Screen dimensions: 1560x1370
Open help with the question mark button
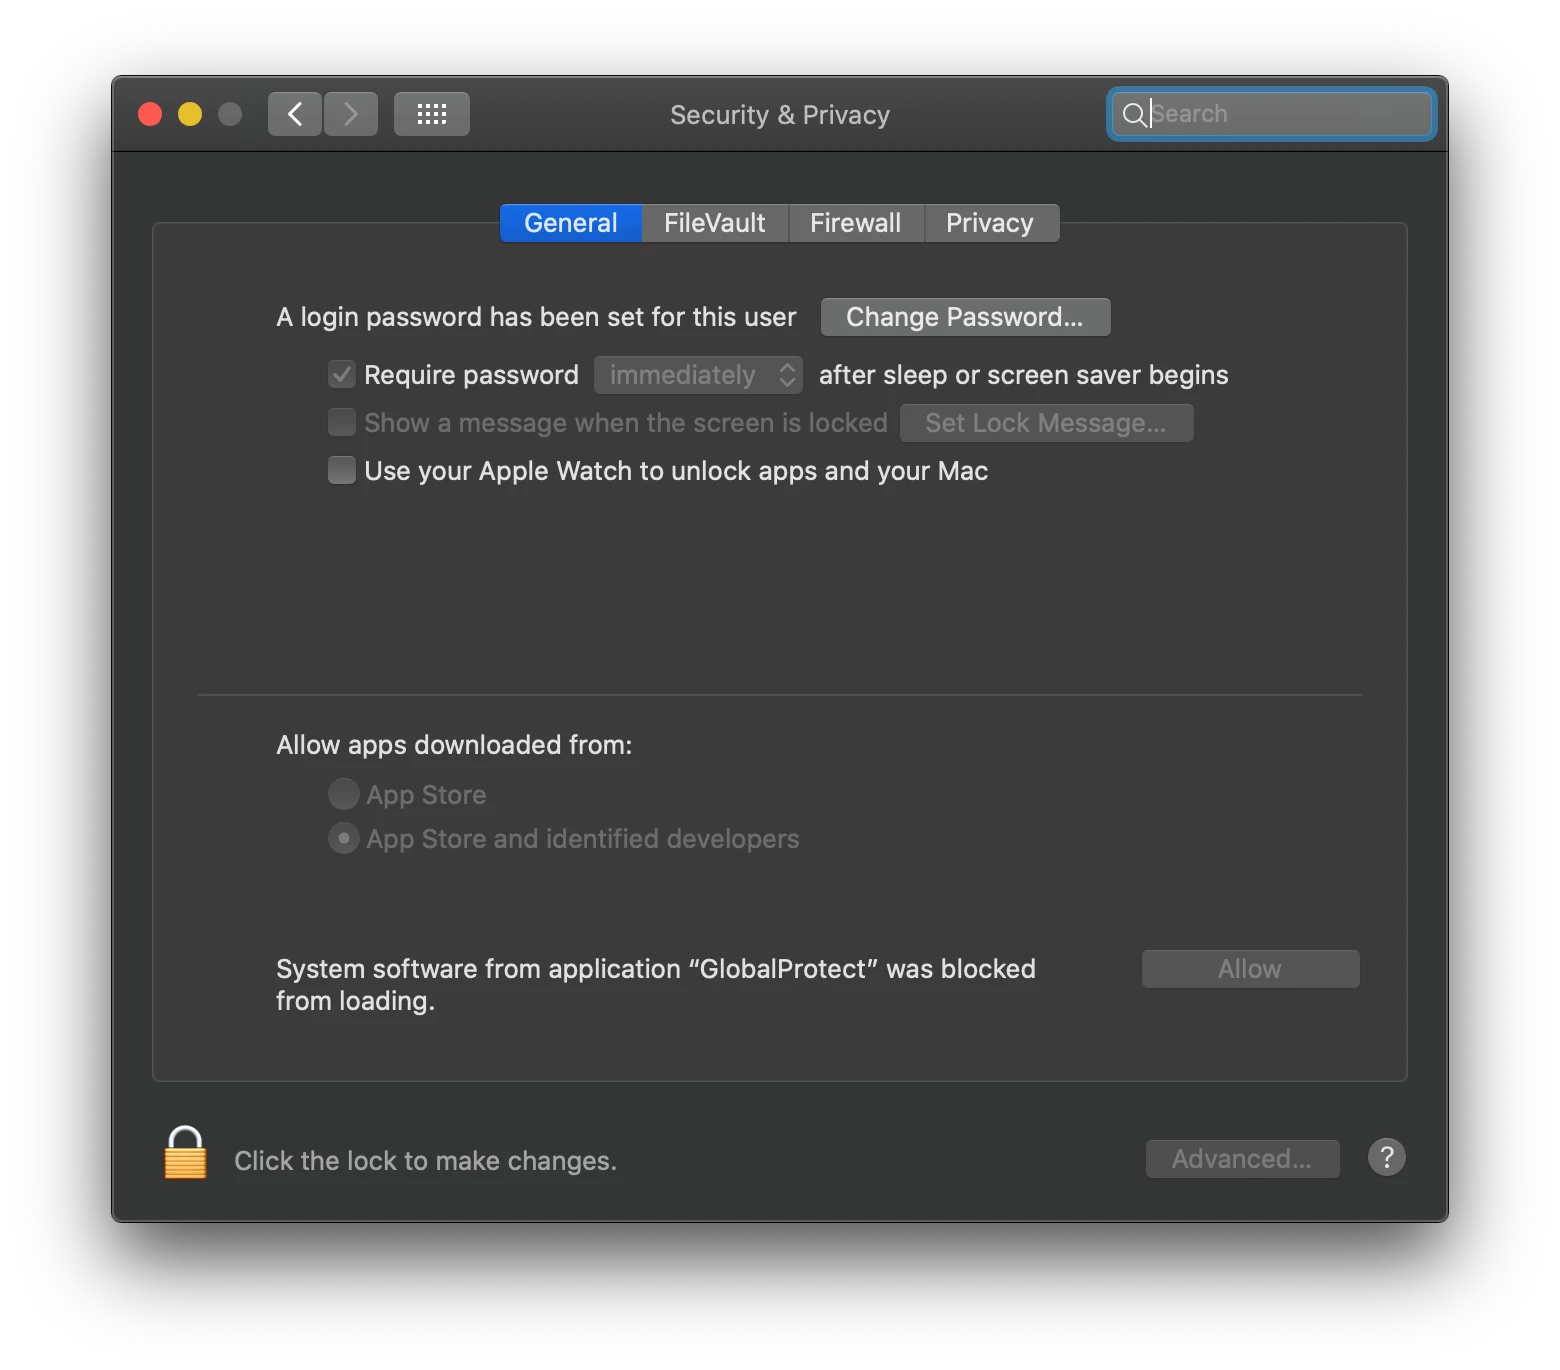click(1387, 1158)
